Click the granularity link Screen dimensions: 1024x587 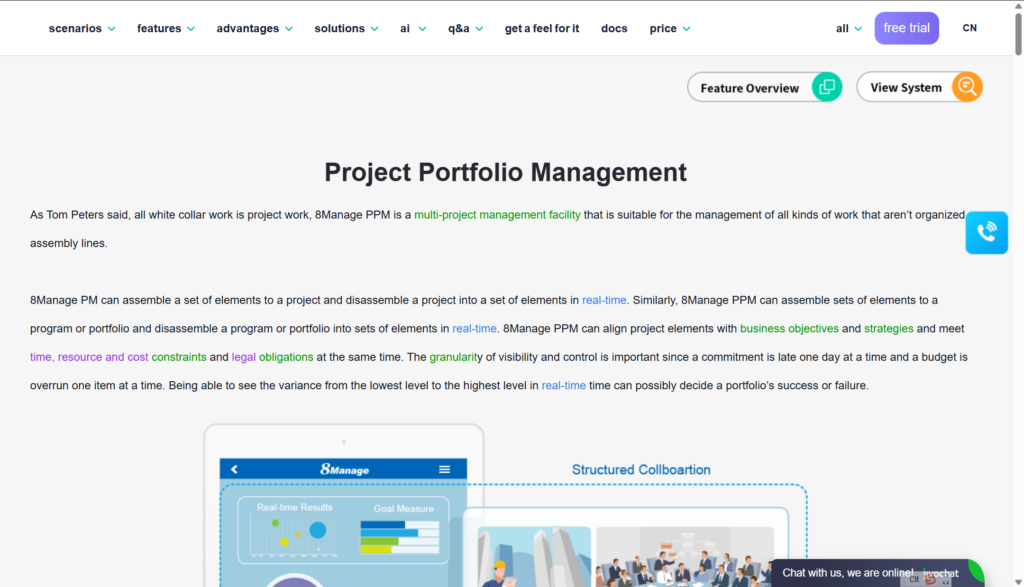coord(456,357)
